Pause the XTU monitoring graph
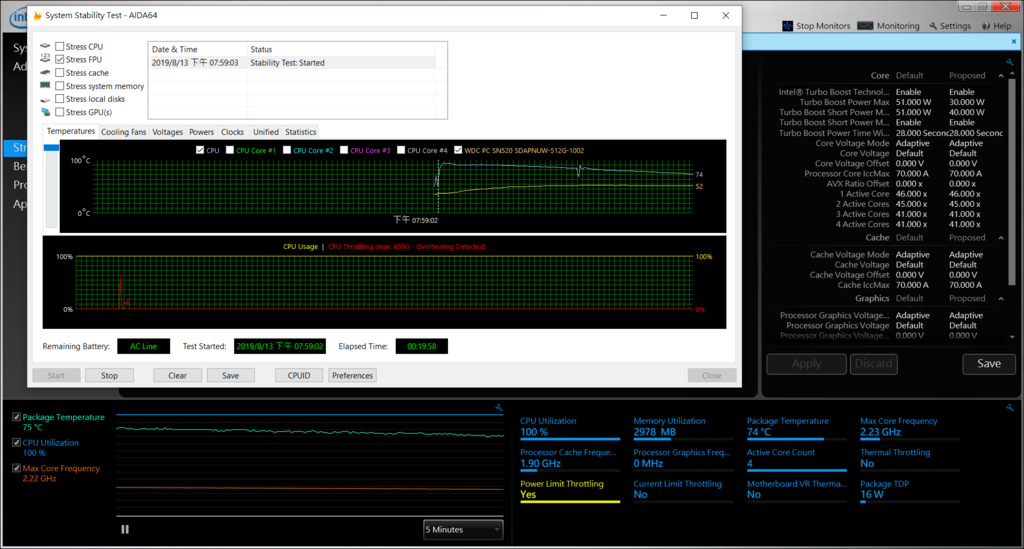This screenshot has height=549, width=1024. point(125,529)
